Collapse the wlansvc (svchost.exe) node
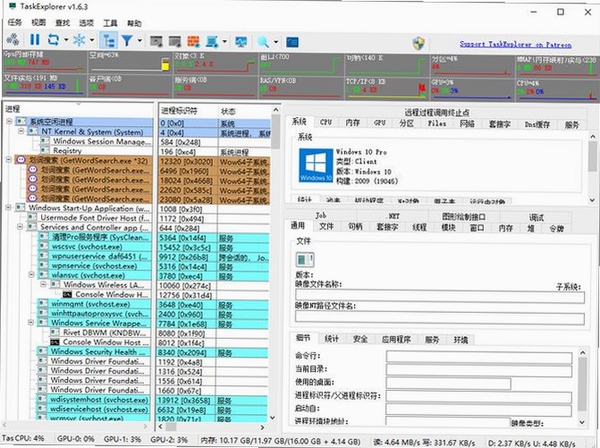 click(32, 274)
